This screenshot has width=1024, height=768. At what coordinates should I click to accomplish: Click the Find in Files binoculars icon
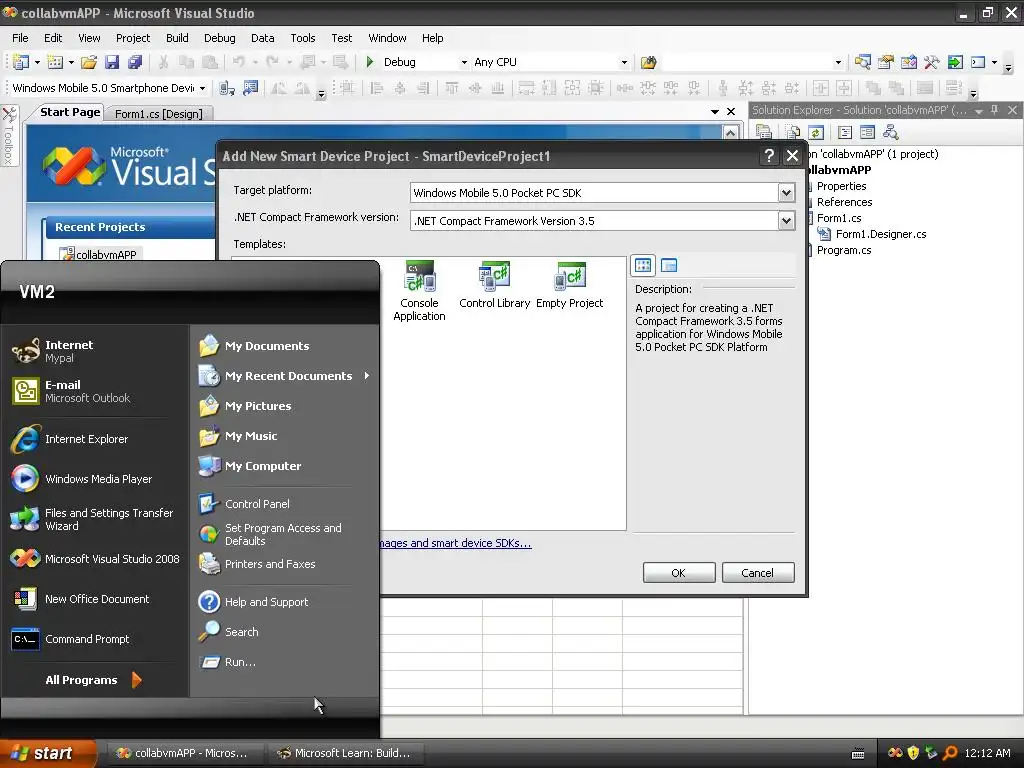click(648, 62)
